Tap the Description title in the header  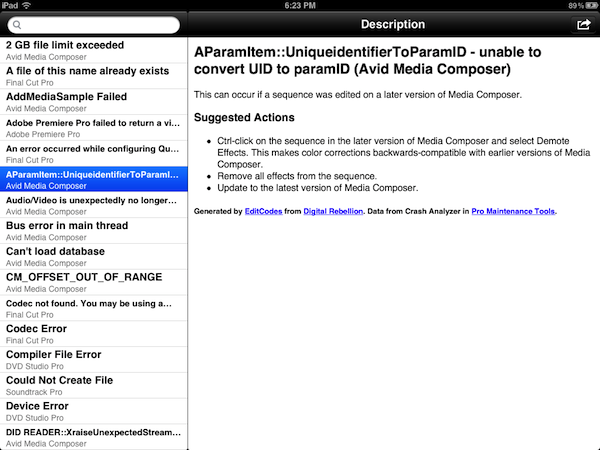tap(393, 24)
